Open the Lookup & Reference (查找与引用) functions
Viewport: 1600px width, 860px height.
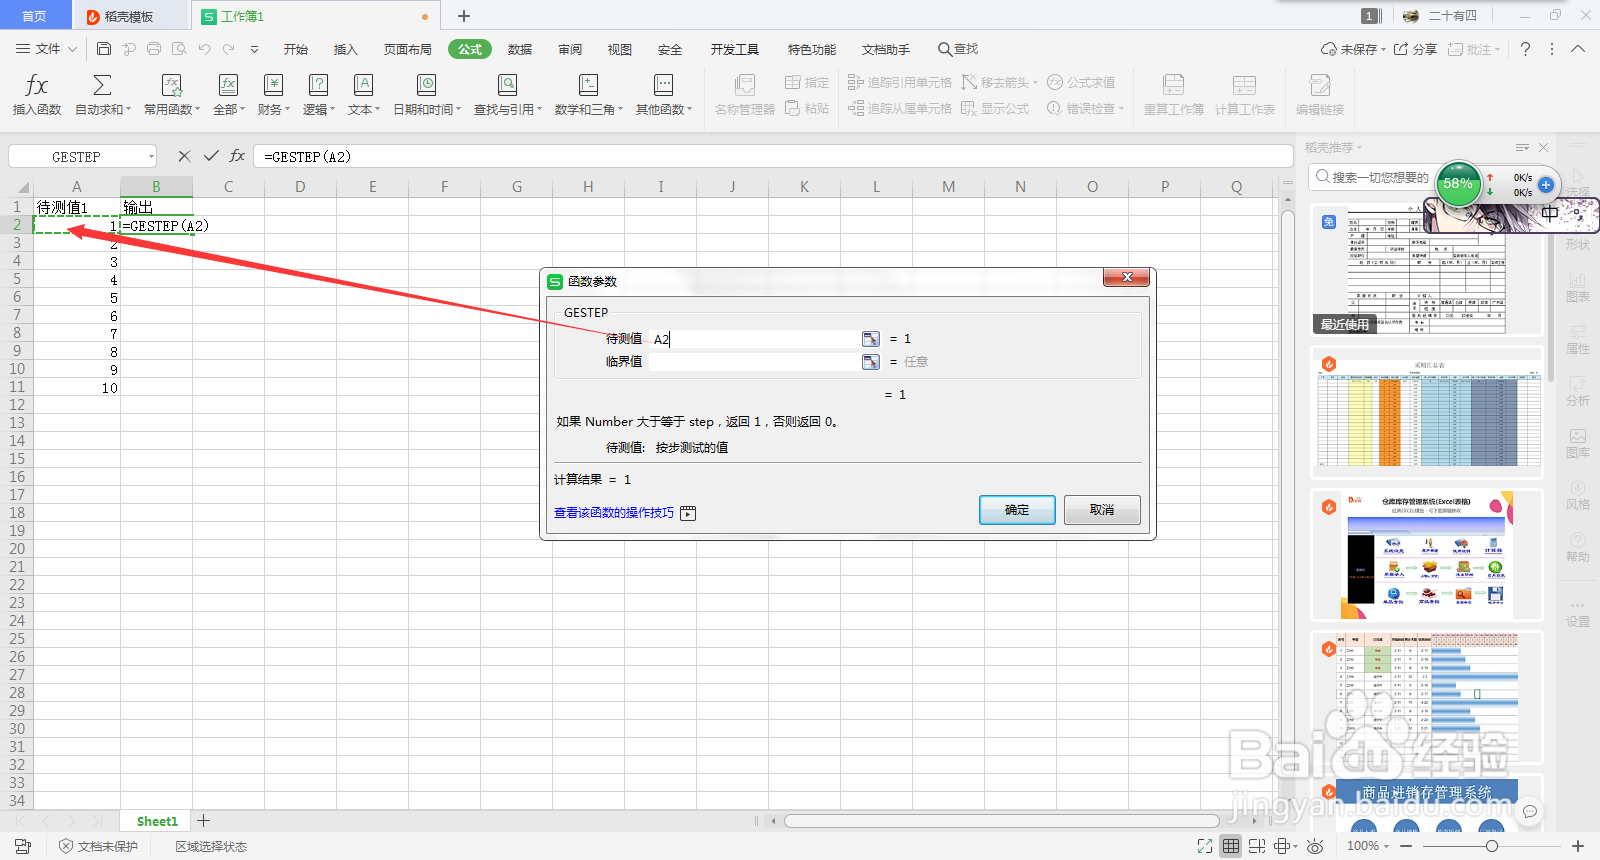pos(508,95)
